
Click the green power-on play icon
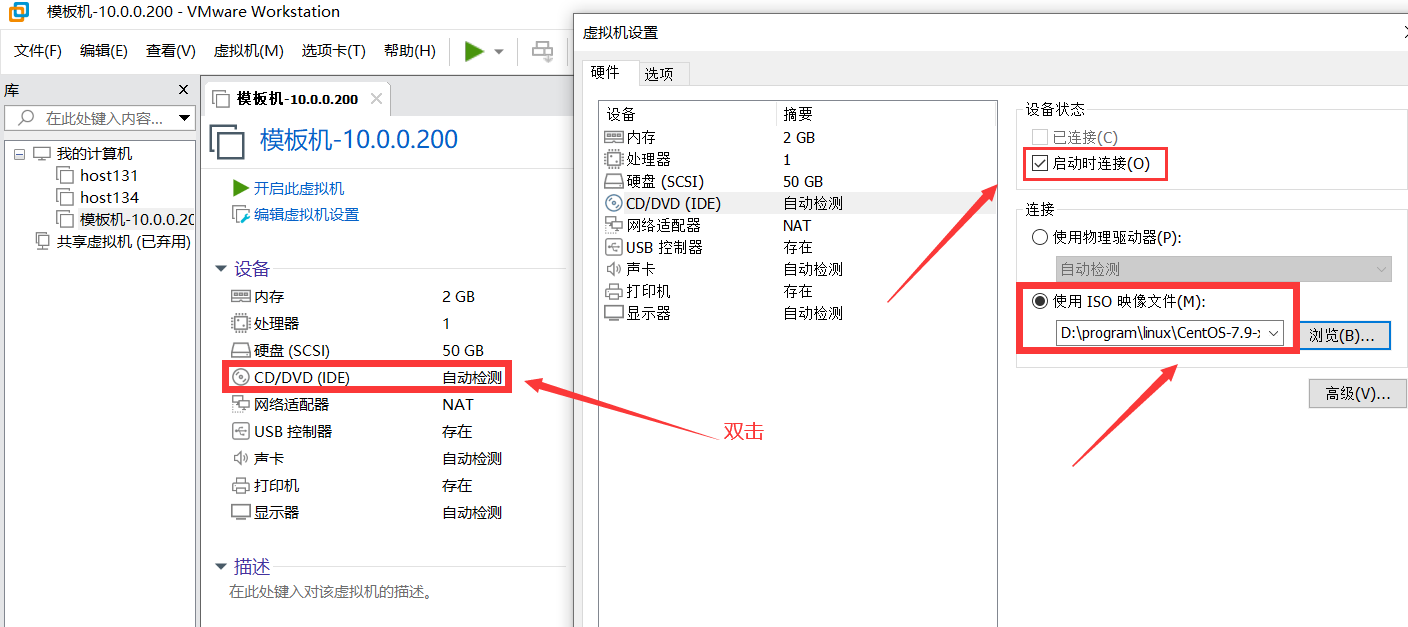coord(474,51)
